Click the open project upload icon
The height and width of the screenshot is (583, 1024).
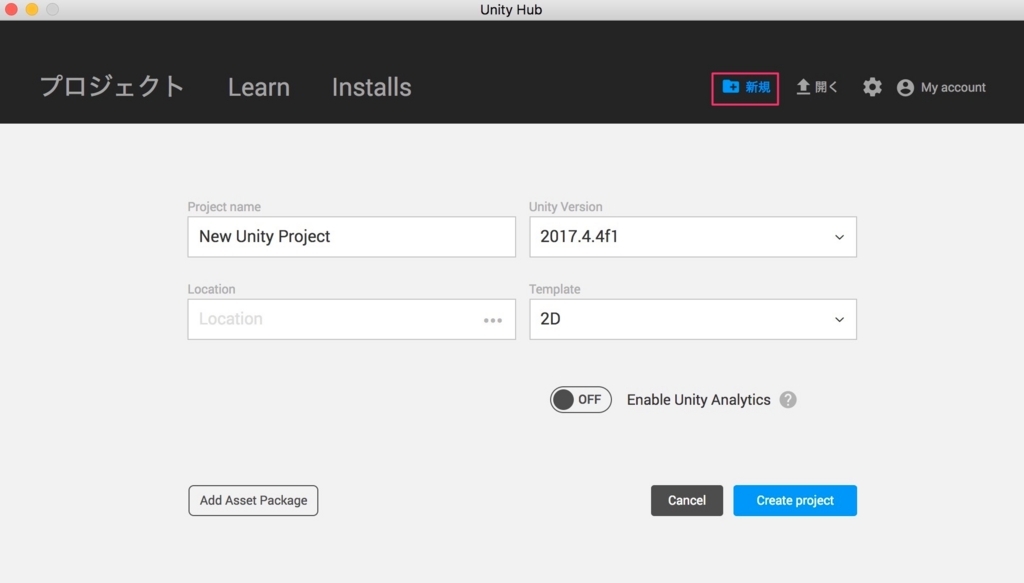click(x=803, y=87)
